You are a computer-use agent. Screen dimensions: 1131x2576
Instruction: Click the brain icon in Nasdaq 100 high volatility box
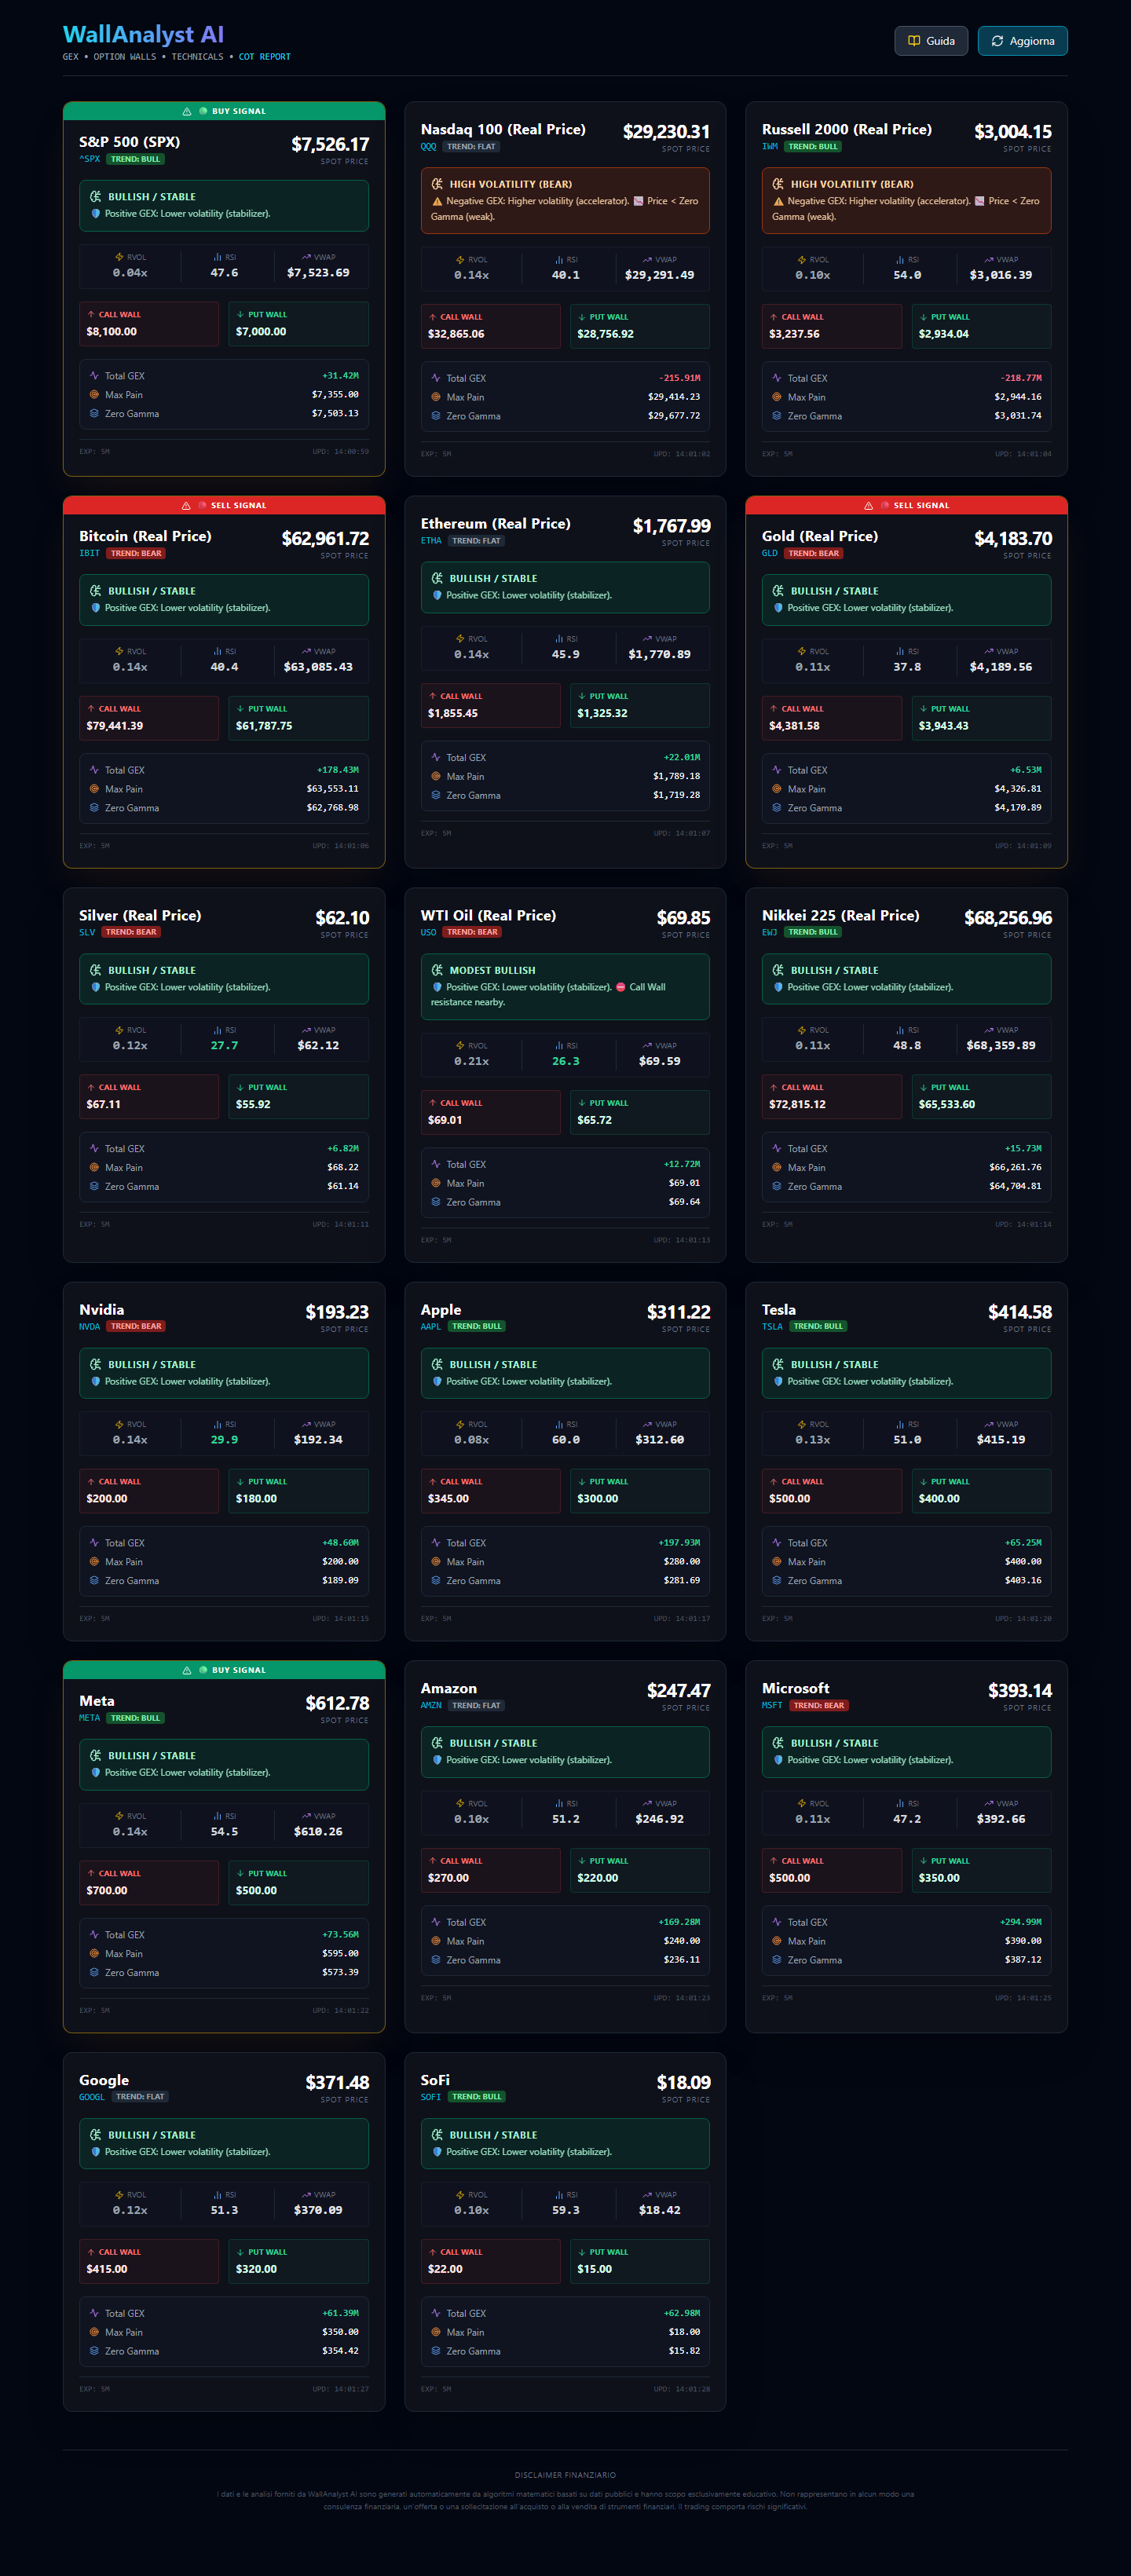tap(437, 184)
